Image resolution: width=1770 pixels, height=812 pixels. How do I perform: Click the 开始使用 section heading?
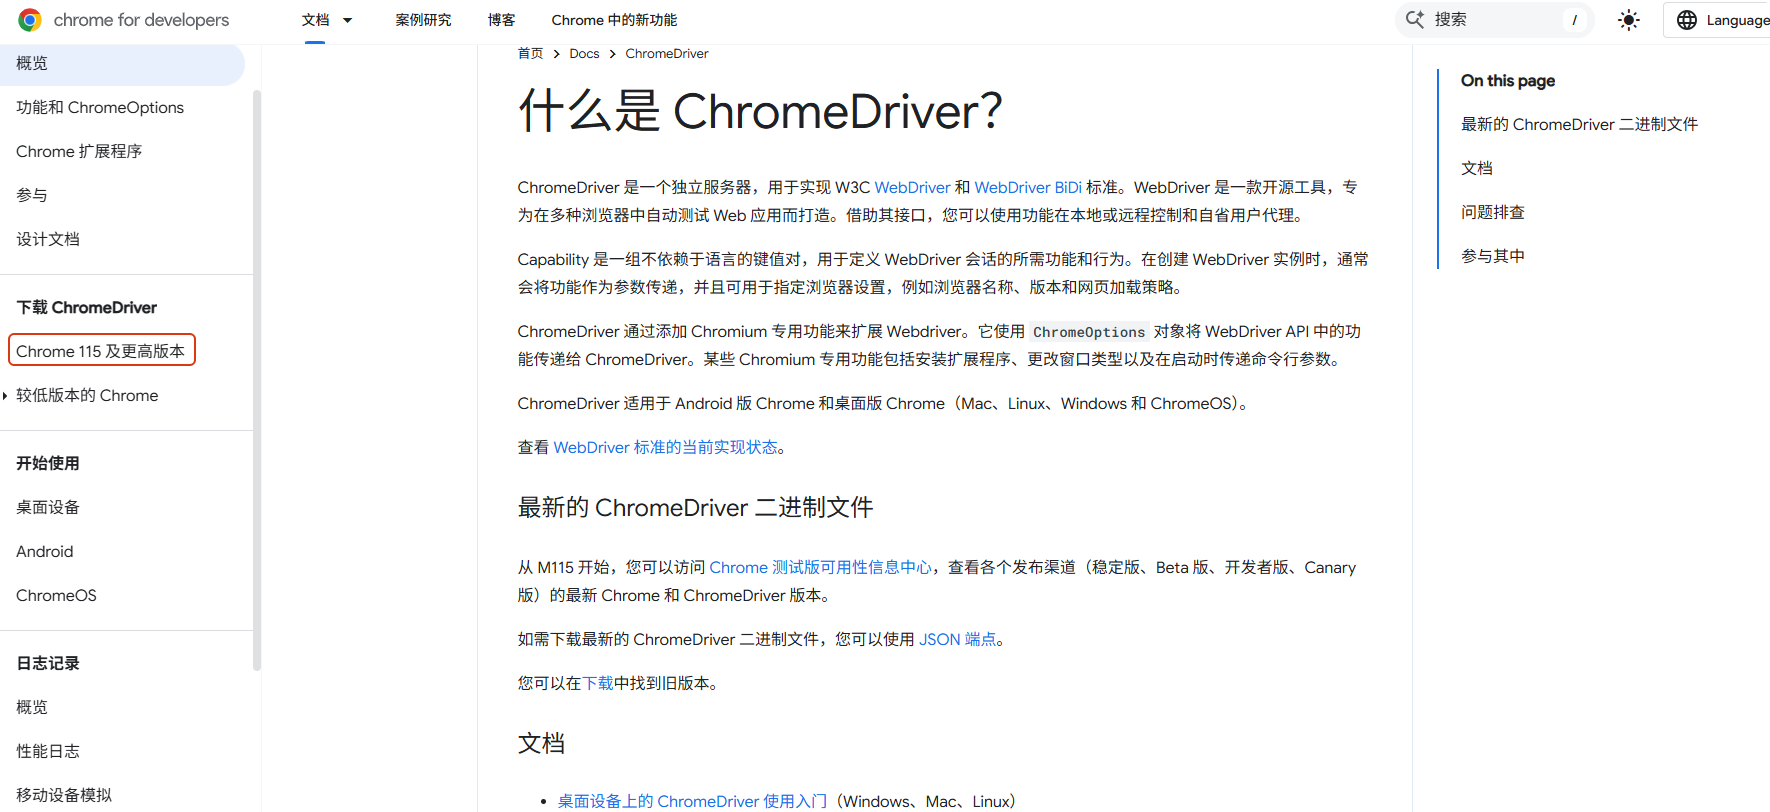pos(48,463)
